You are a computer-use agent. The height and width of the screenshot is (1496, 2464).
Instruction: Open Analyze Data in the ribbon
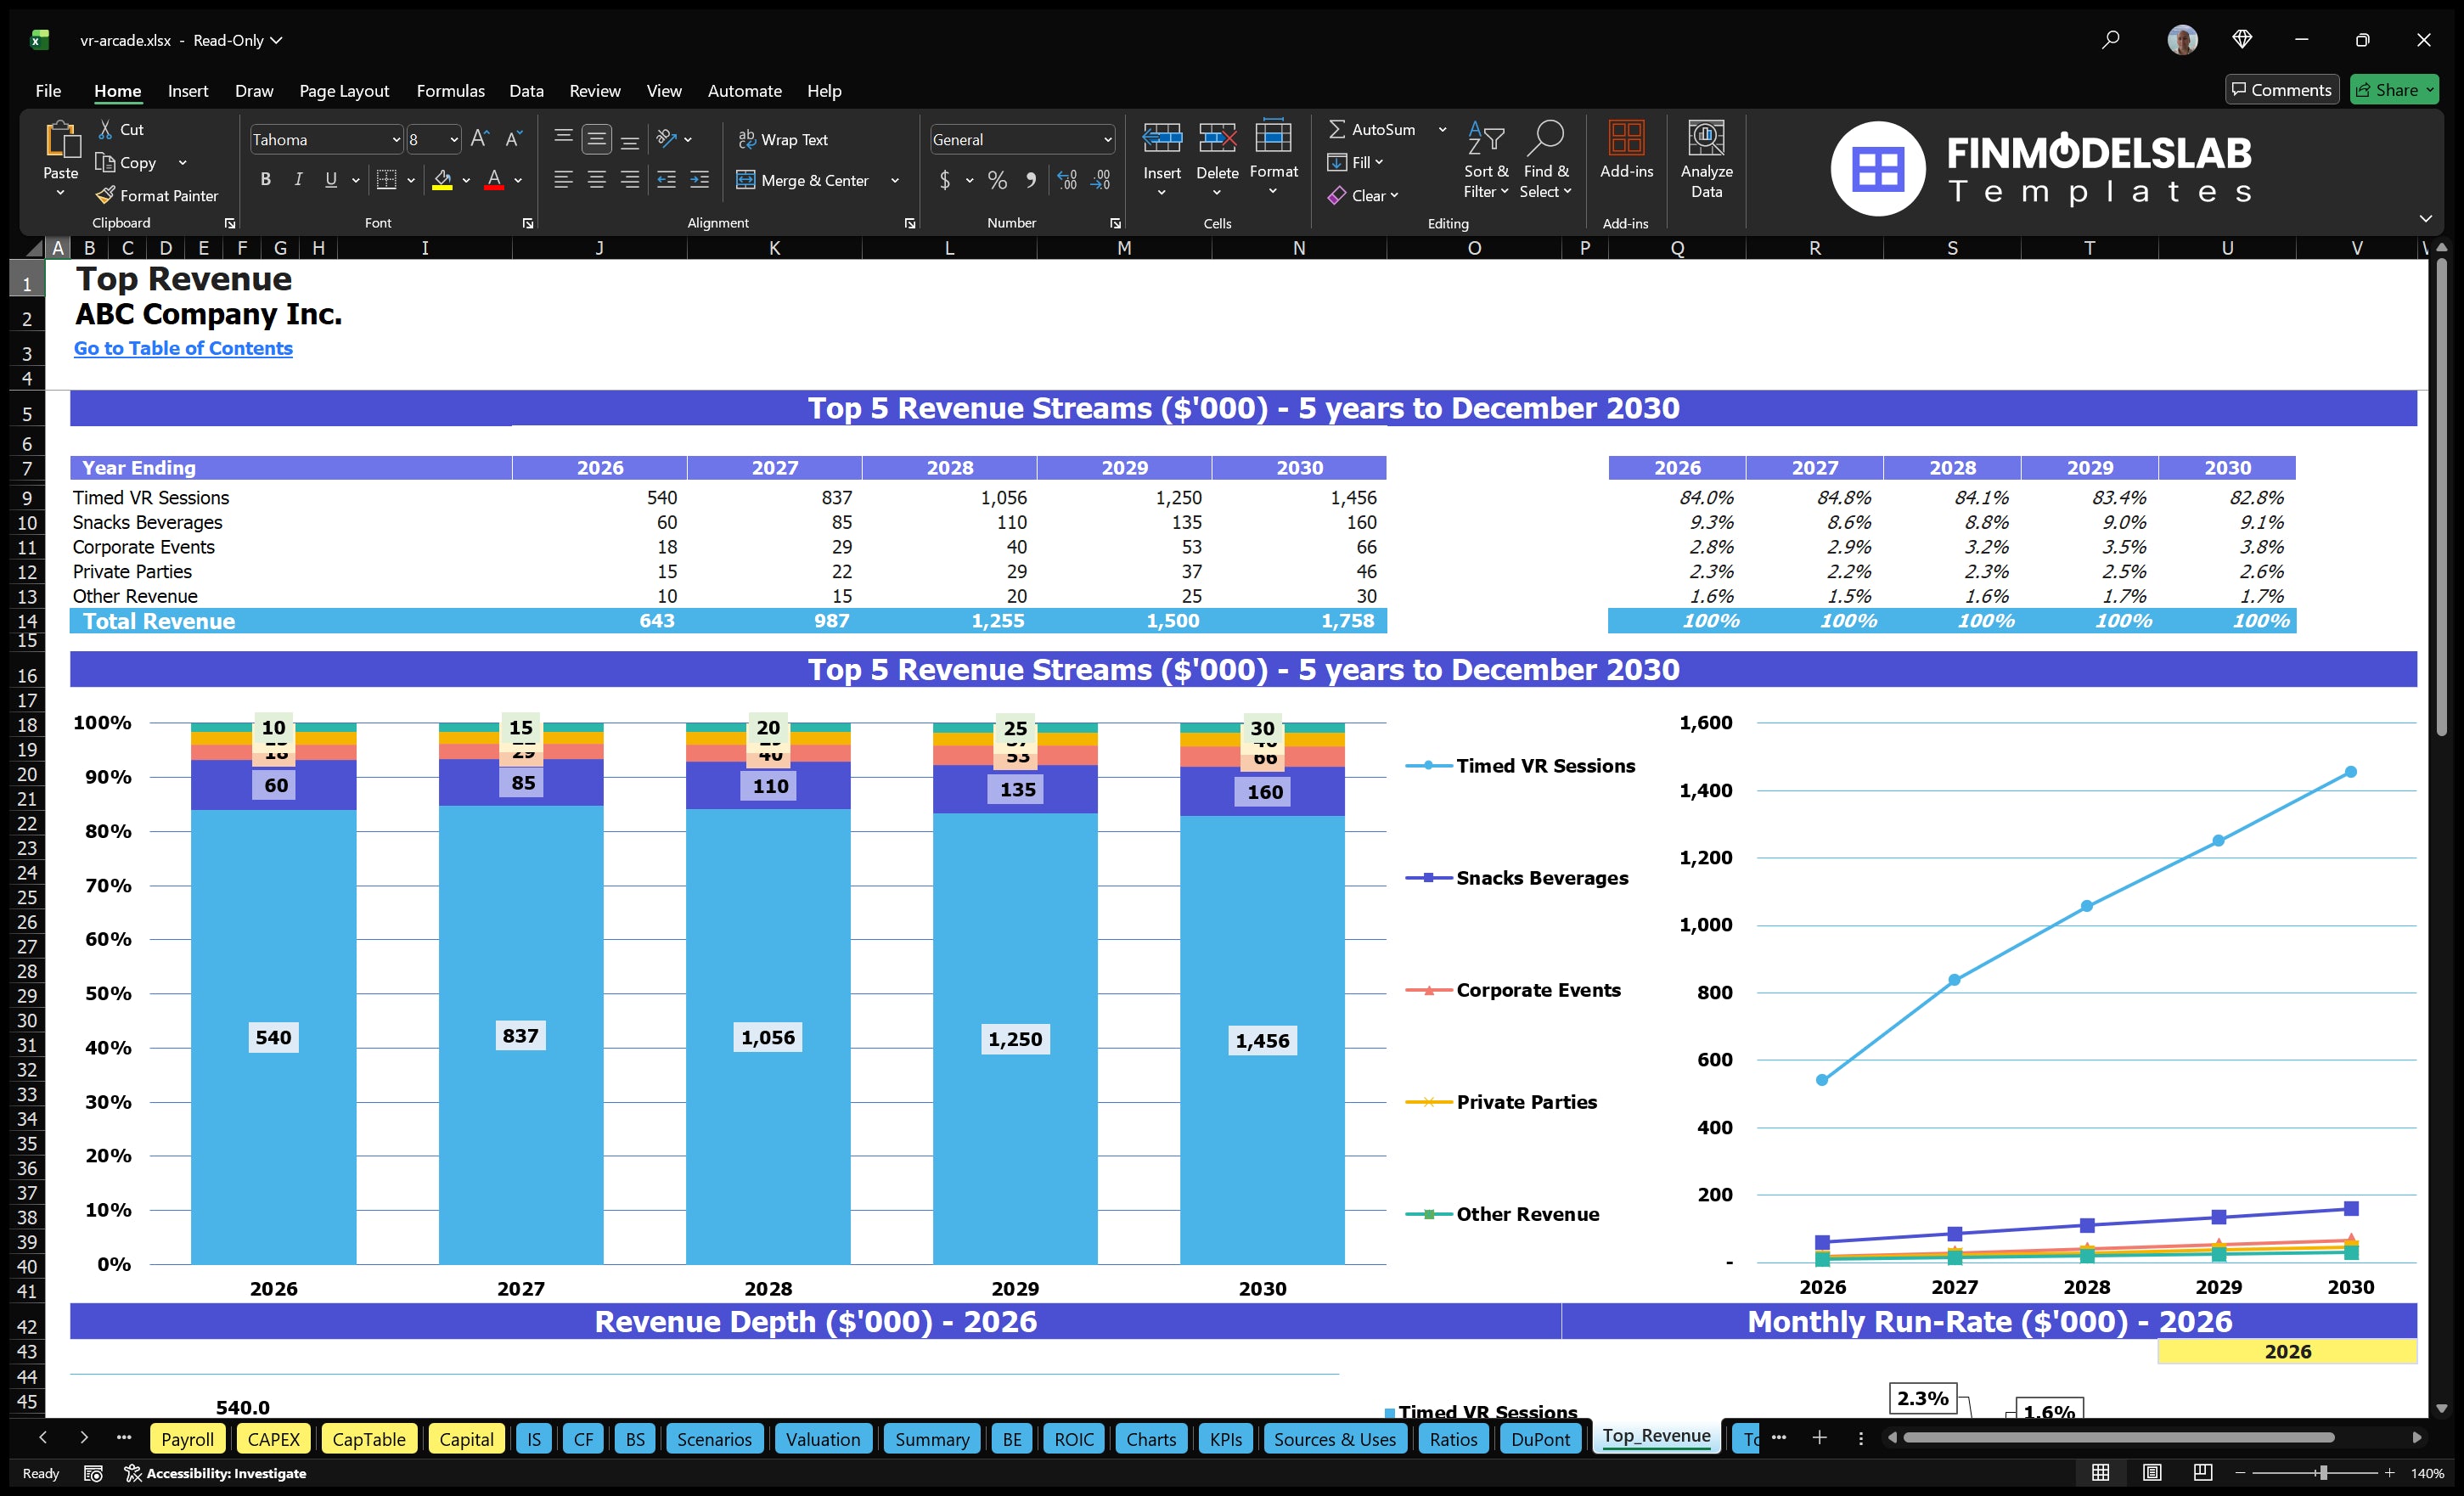(x=1707, y=160)
